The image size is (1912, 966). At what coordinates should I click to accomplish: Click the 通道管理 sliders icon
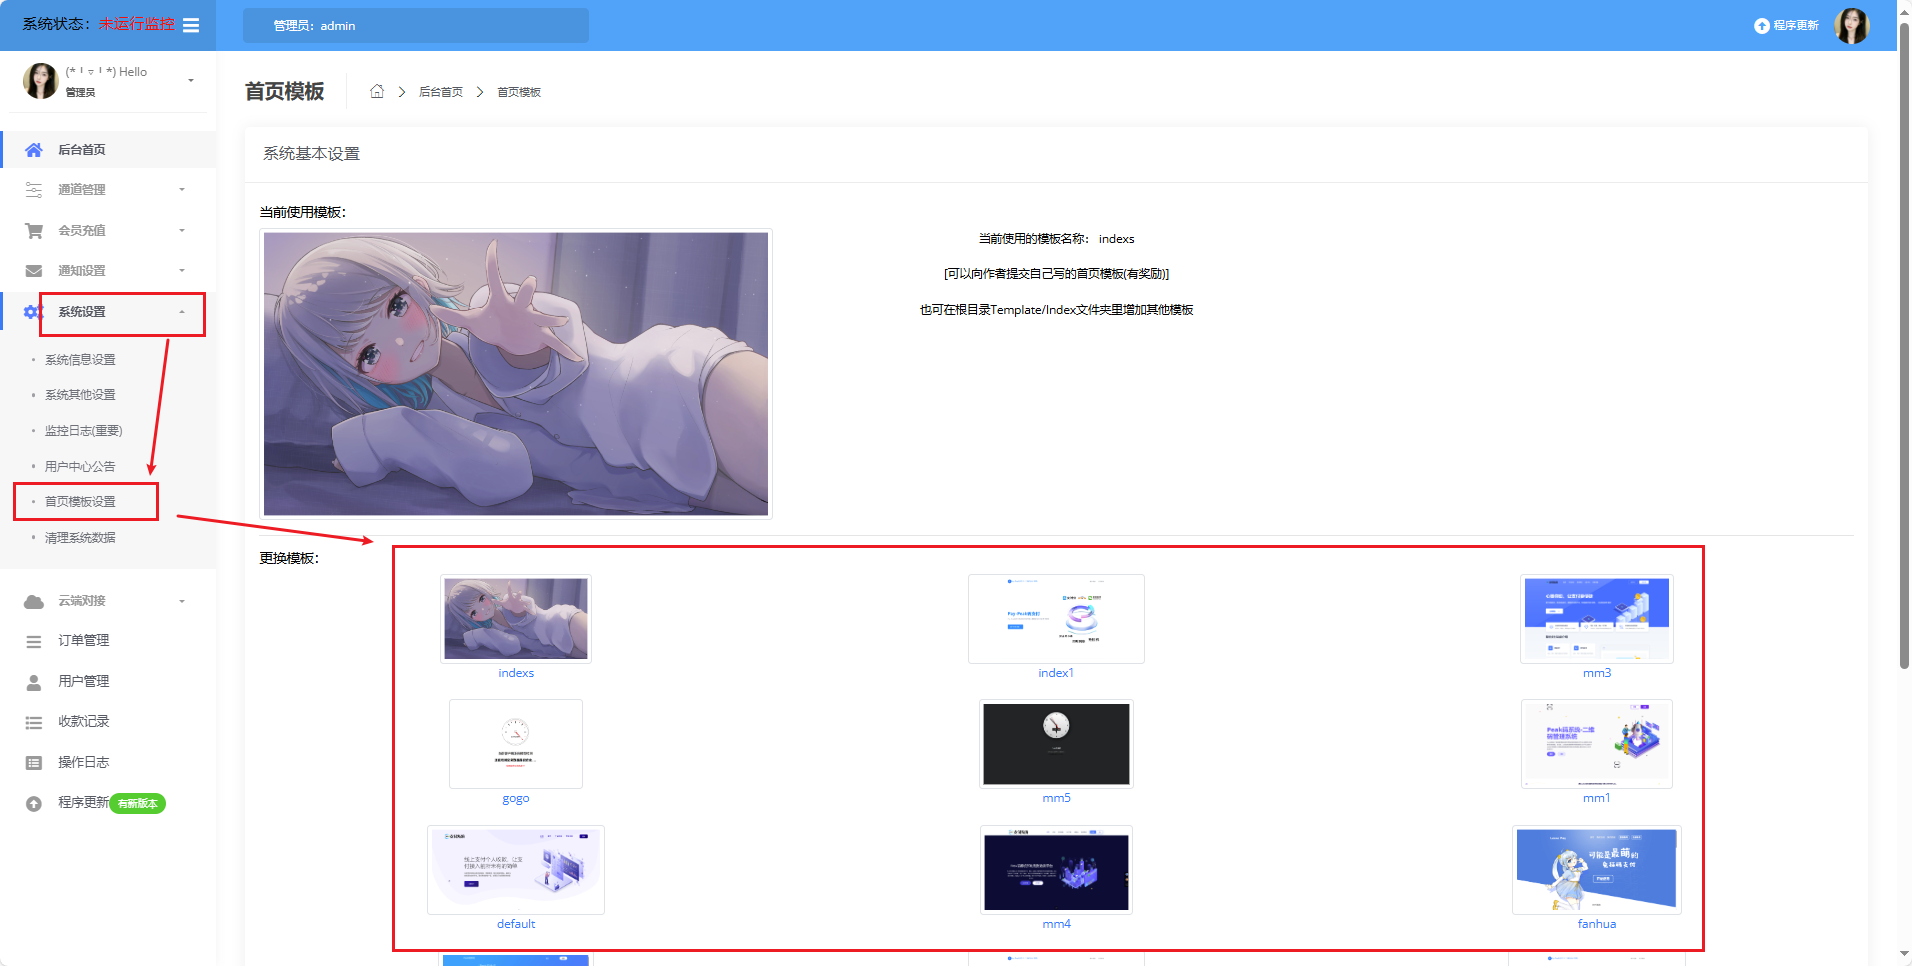[34, 190]
